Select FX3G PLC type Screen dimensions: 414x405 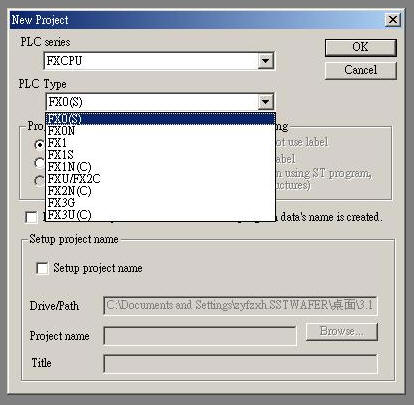[160, 203]
